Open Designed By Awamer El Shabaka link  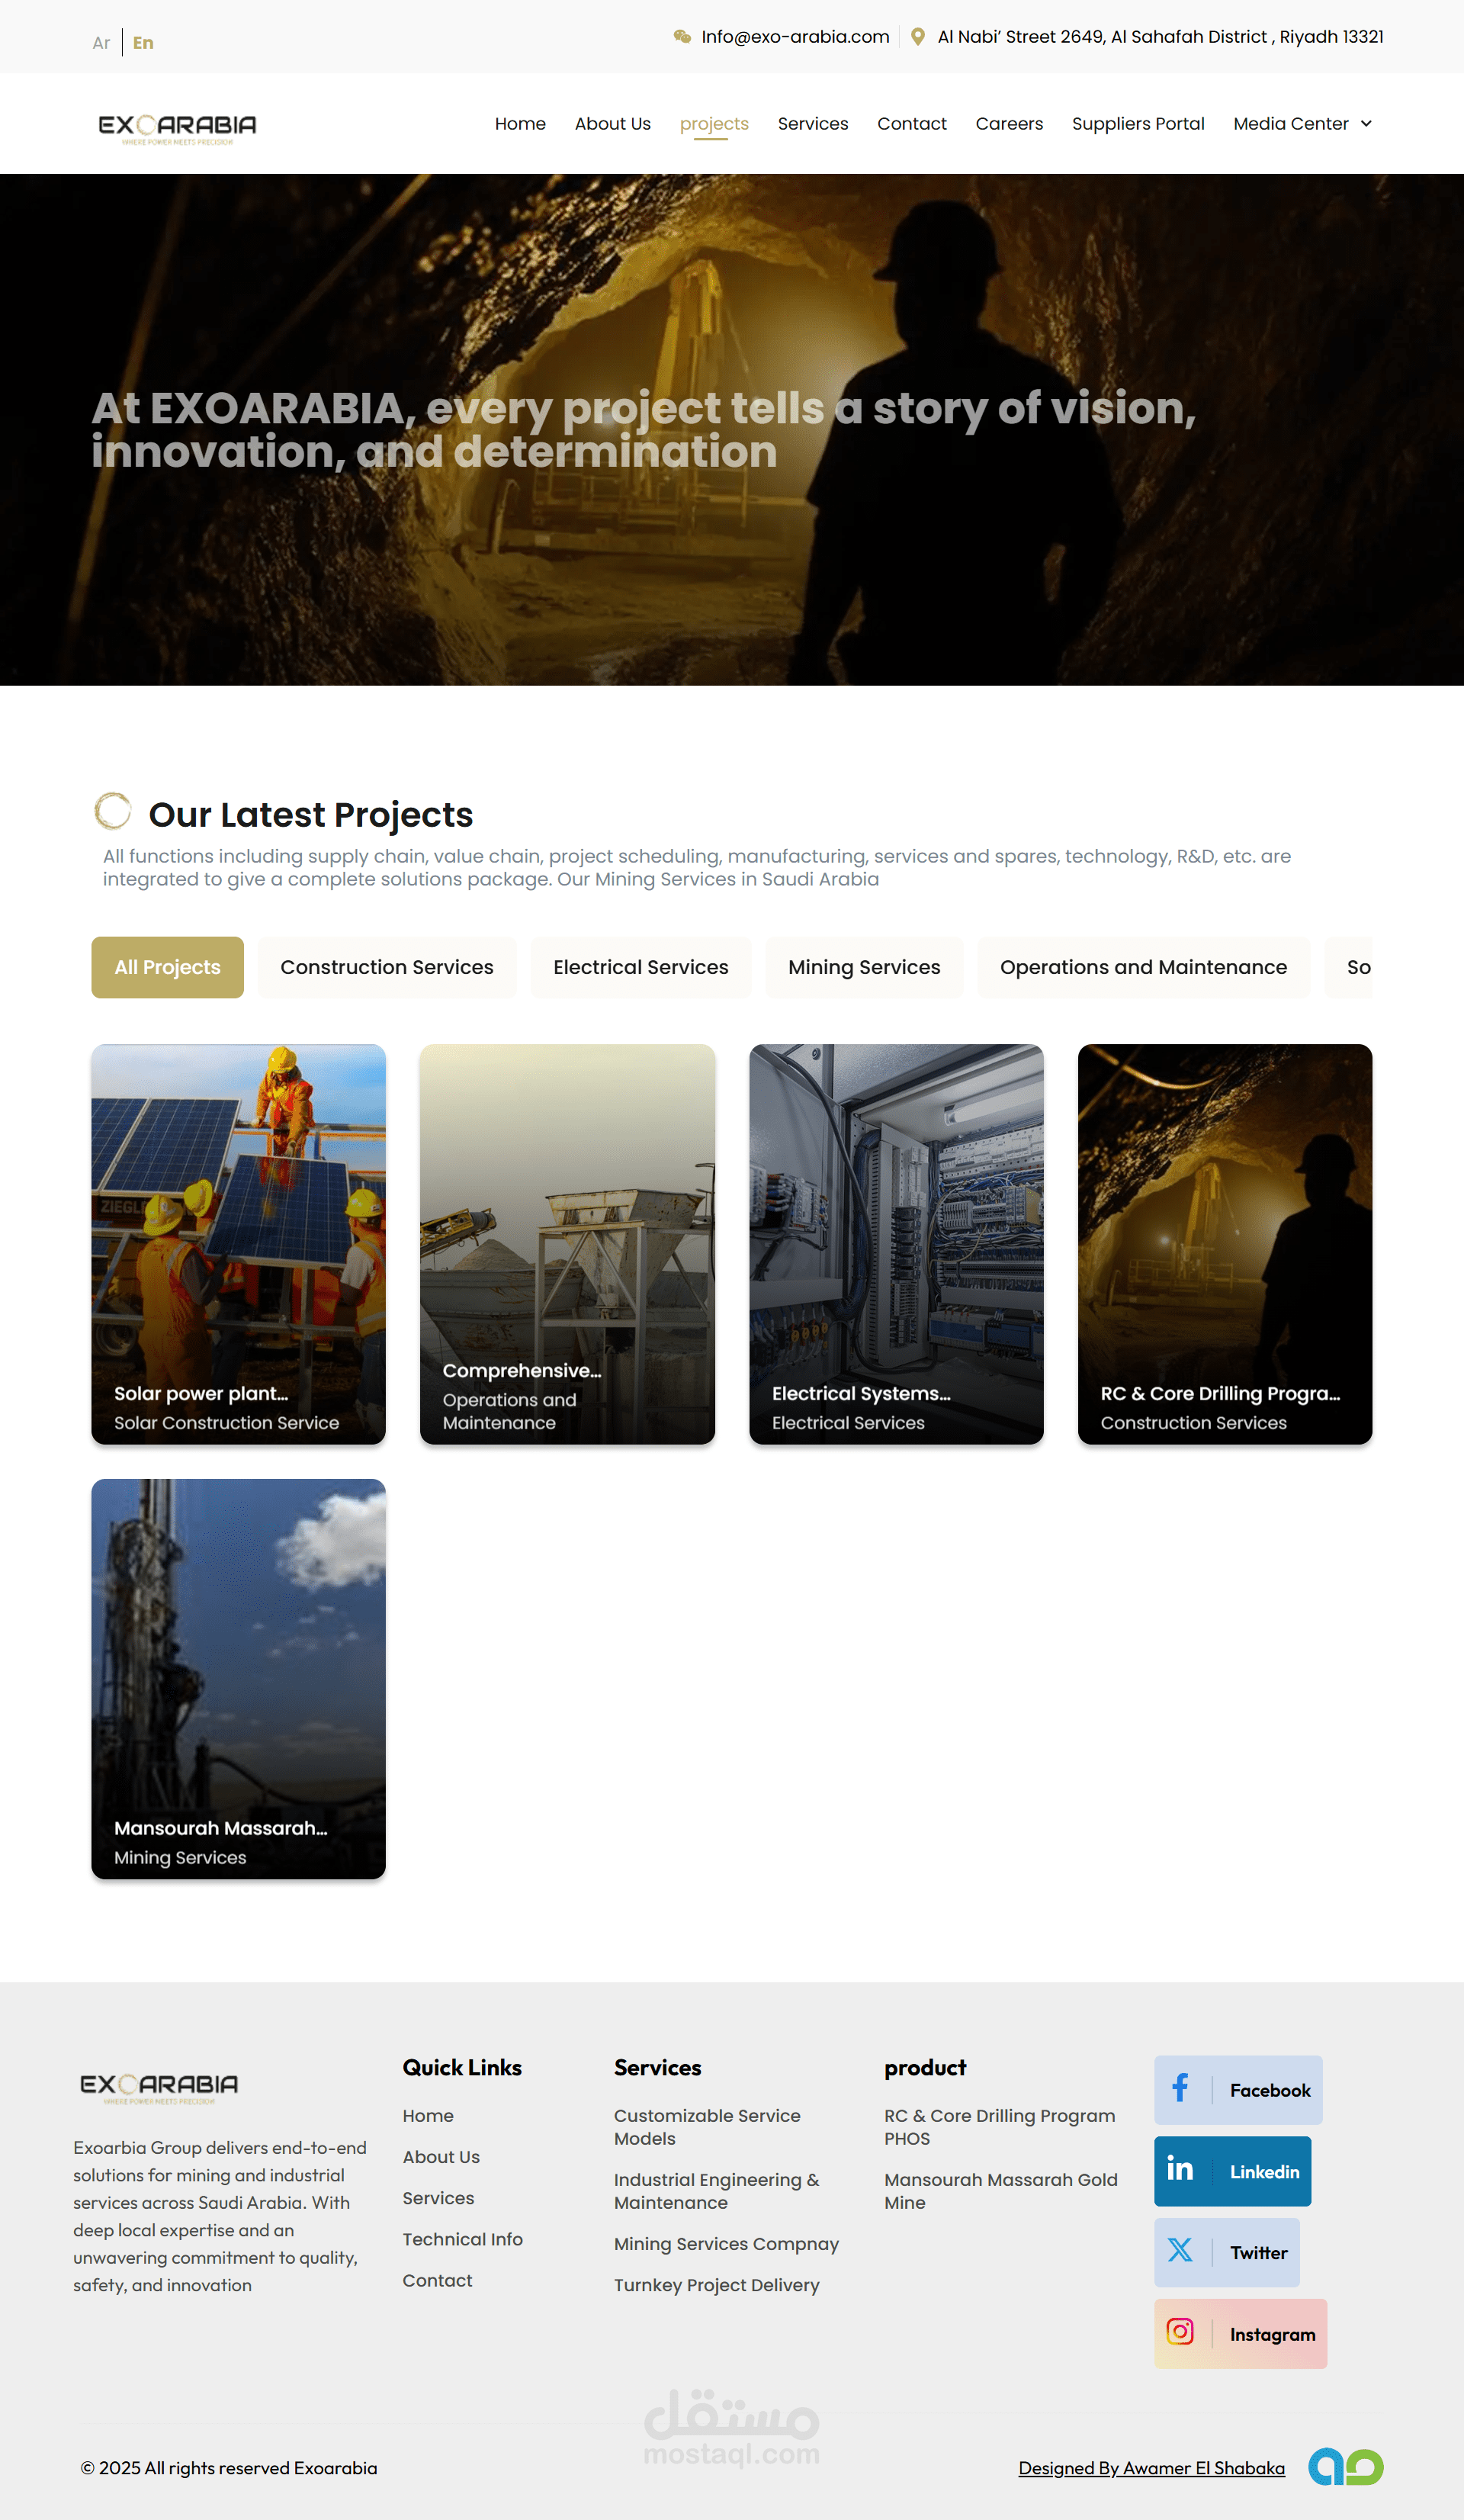coord(1151,2468)
